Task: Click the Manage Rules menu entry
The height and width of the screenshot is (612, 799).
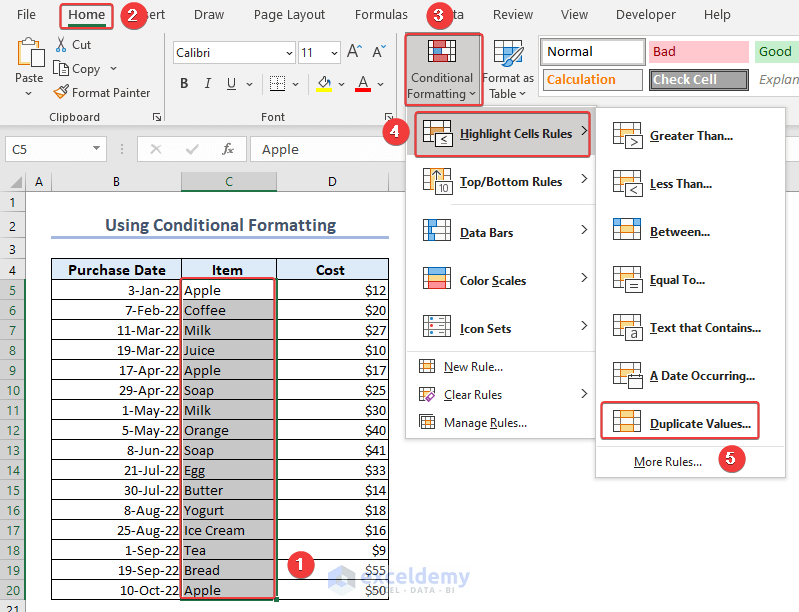Action: tap(486, 422)
